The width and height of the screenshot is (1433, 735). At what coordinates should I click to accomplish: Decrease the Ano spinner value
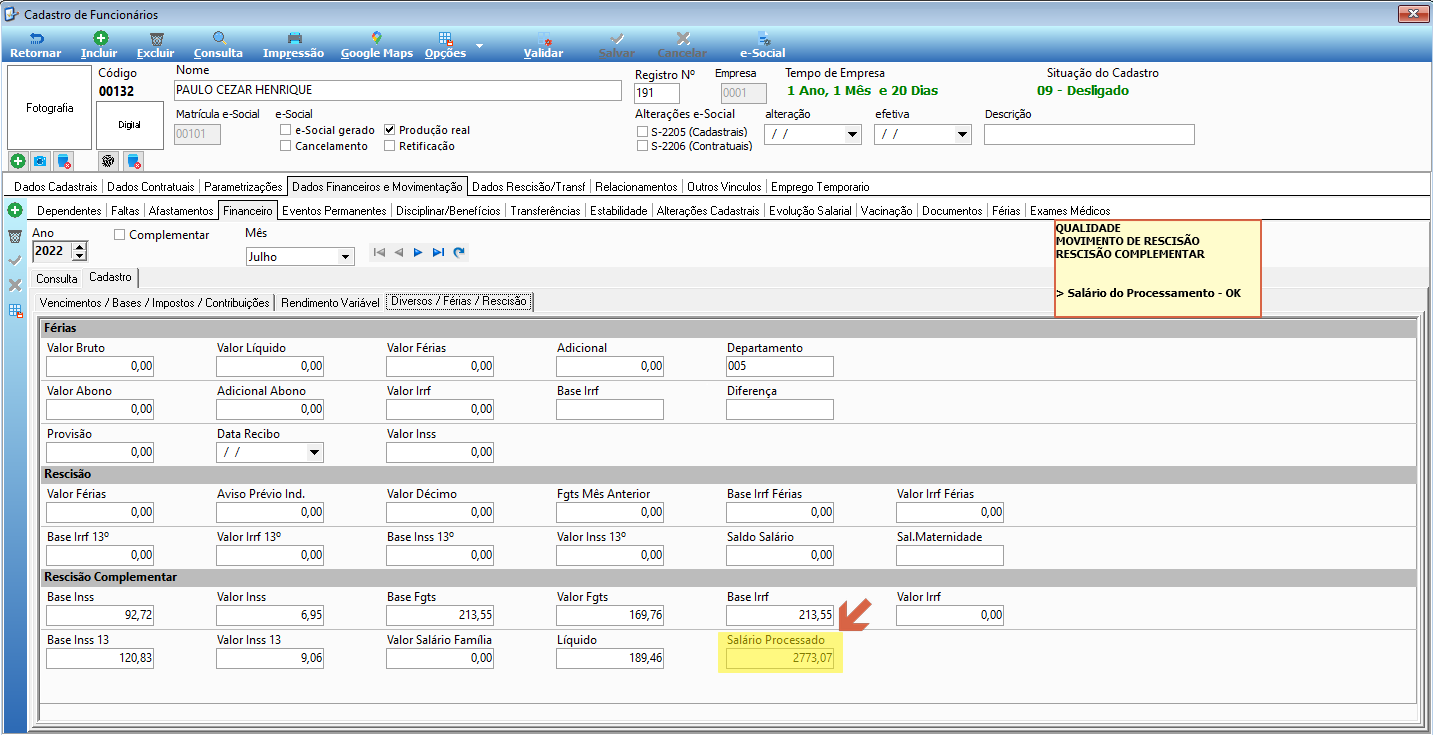(80, 256)
